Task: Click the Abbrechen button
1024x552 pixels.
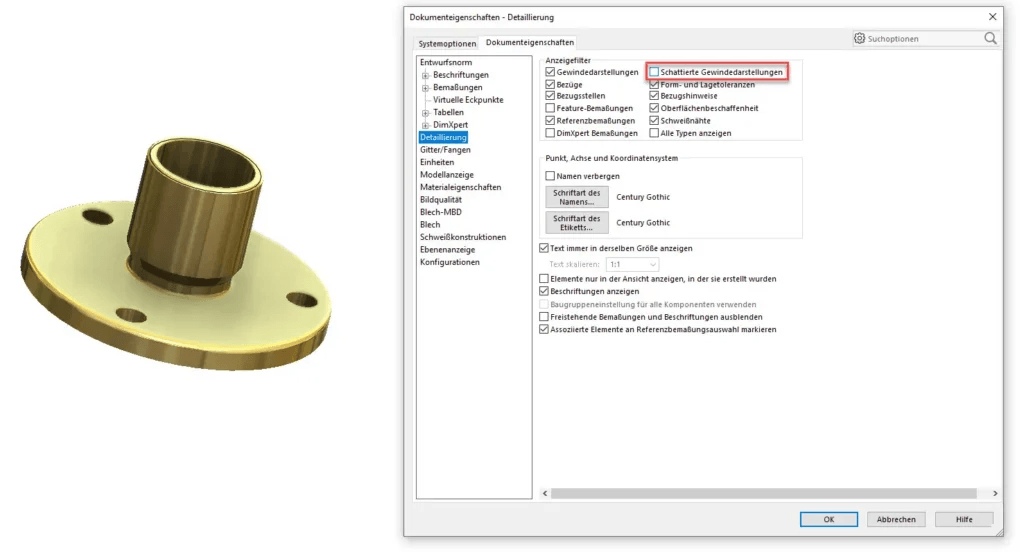Action: coord(896,519)
